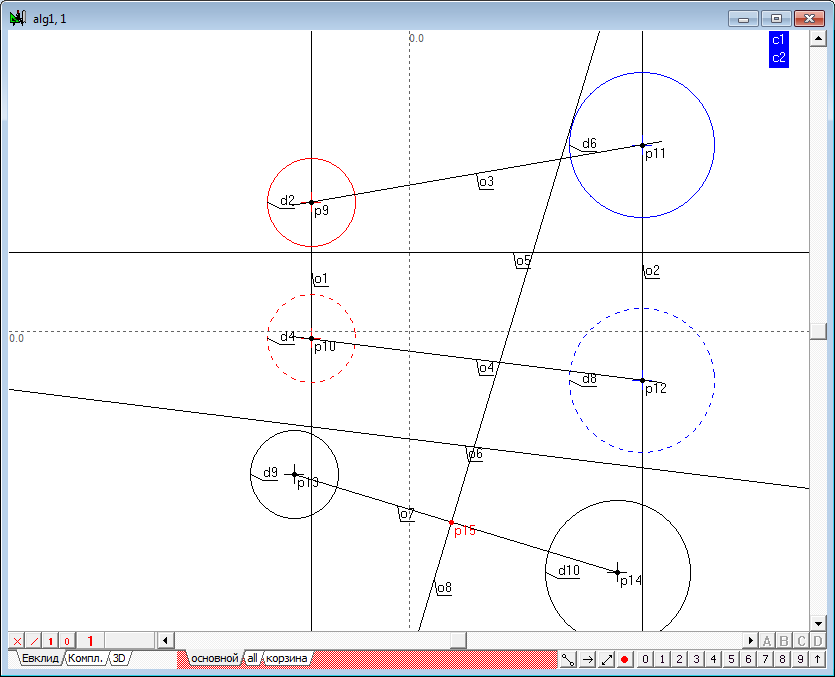Click the number 2 button
835x677 pixels.
680,659
